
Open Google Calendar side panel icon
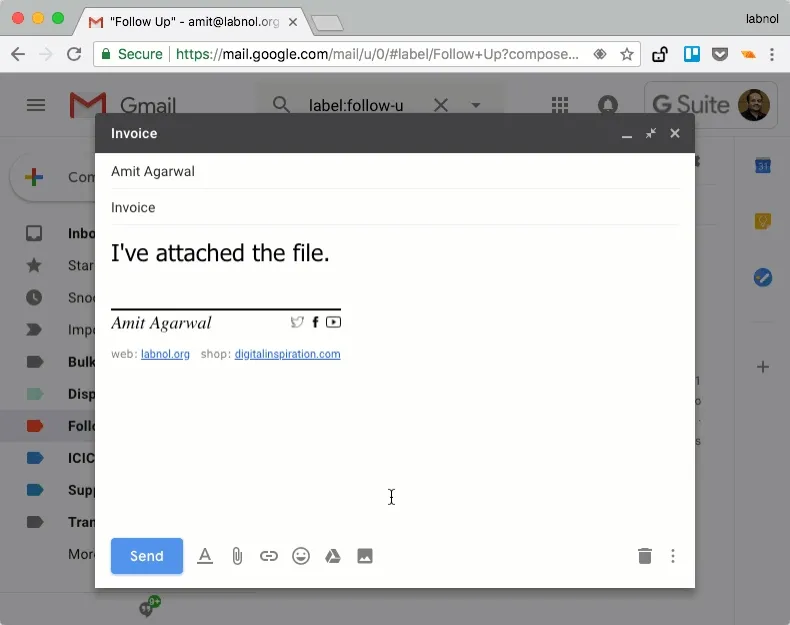tap(762, 166)
